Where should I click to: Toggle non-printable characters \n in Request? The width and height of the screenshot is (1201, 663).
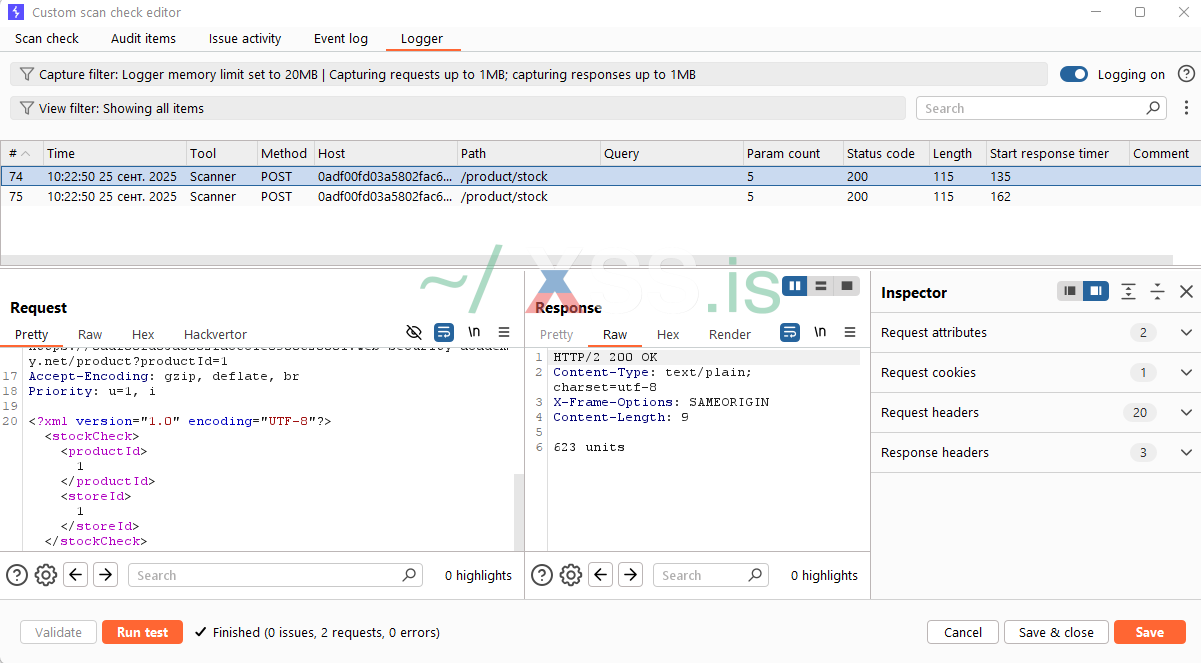tap(474, 332)
